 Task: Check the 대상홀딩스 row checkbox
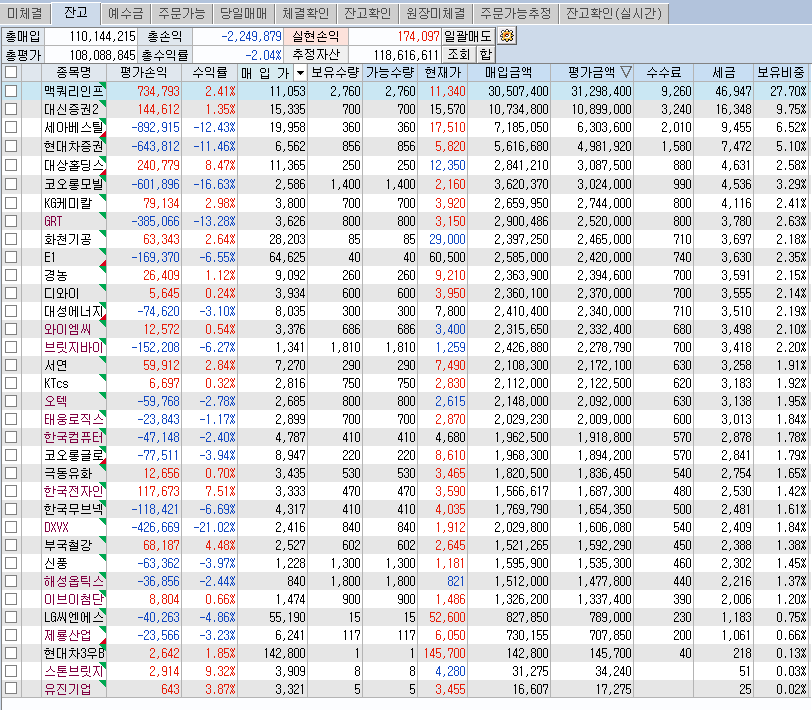pos(11,165)
